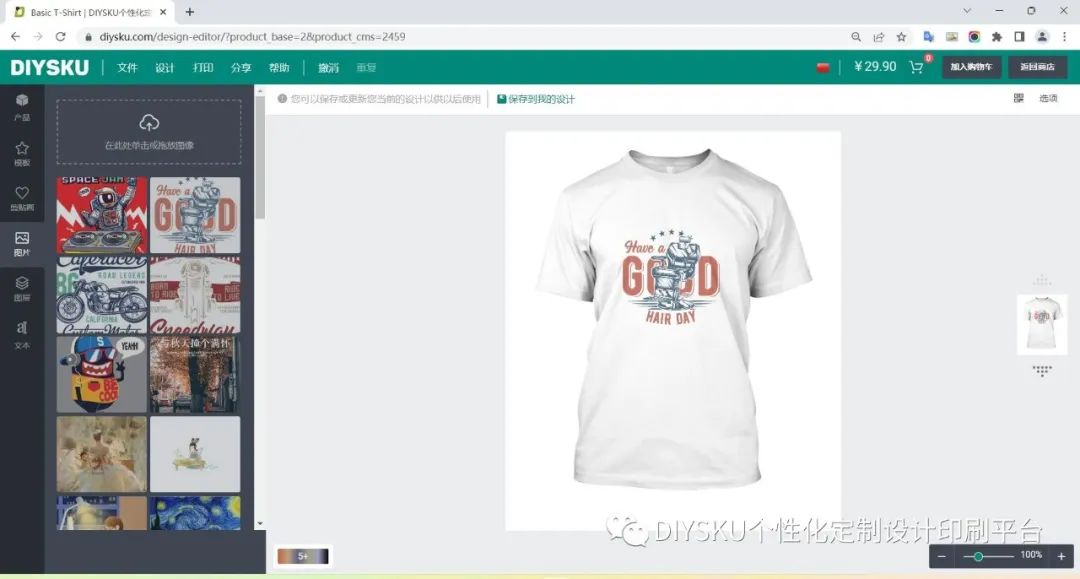1080x579 pixels.
Task: Click the dotted down arrow below thumbnail
Action: 1042,371
